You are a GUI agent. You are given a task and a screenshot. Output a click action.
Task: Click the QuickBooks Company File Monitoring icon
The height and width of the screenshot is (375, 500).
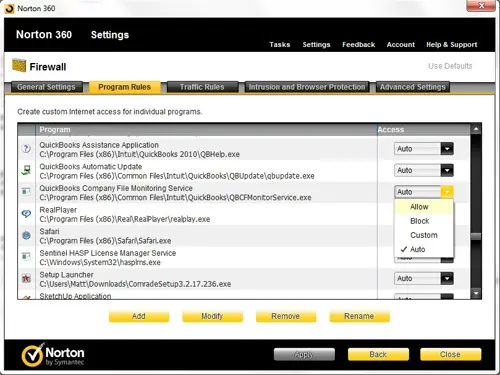[26, 192]
